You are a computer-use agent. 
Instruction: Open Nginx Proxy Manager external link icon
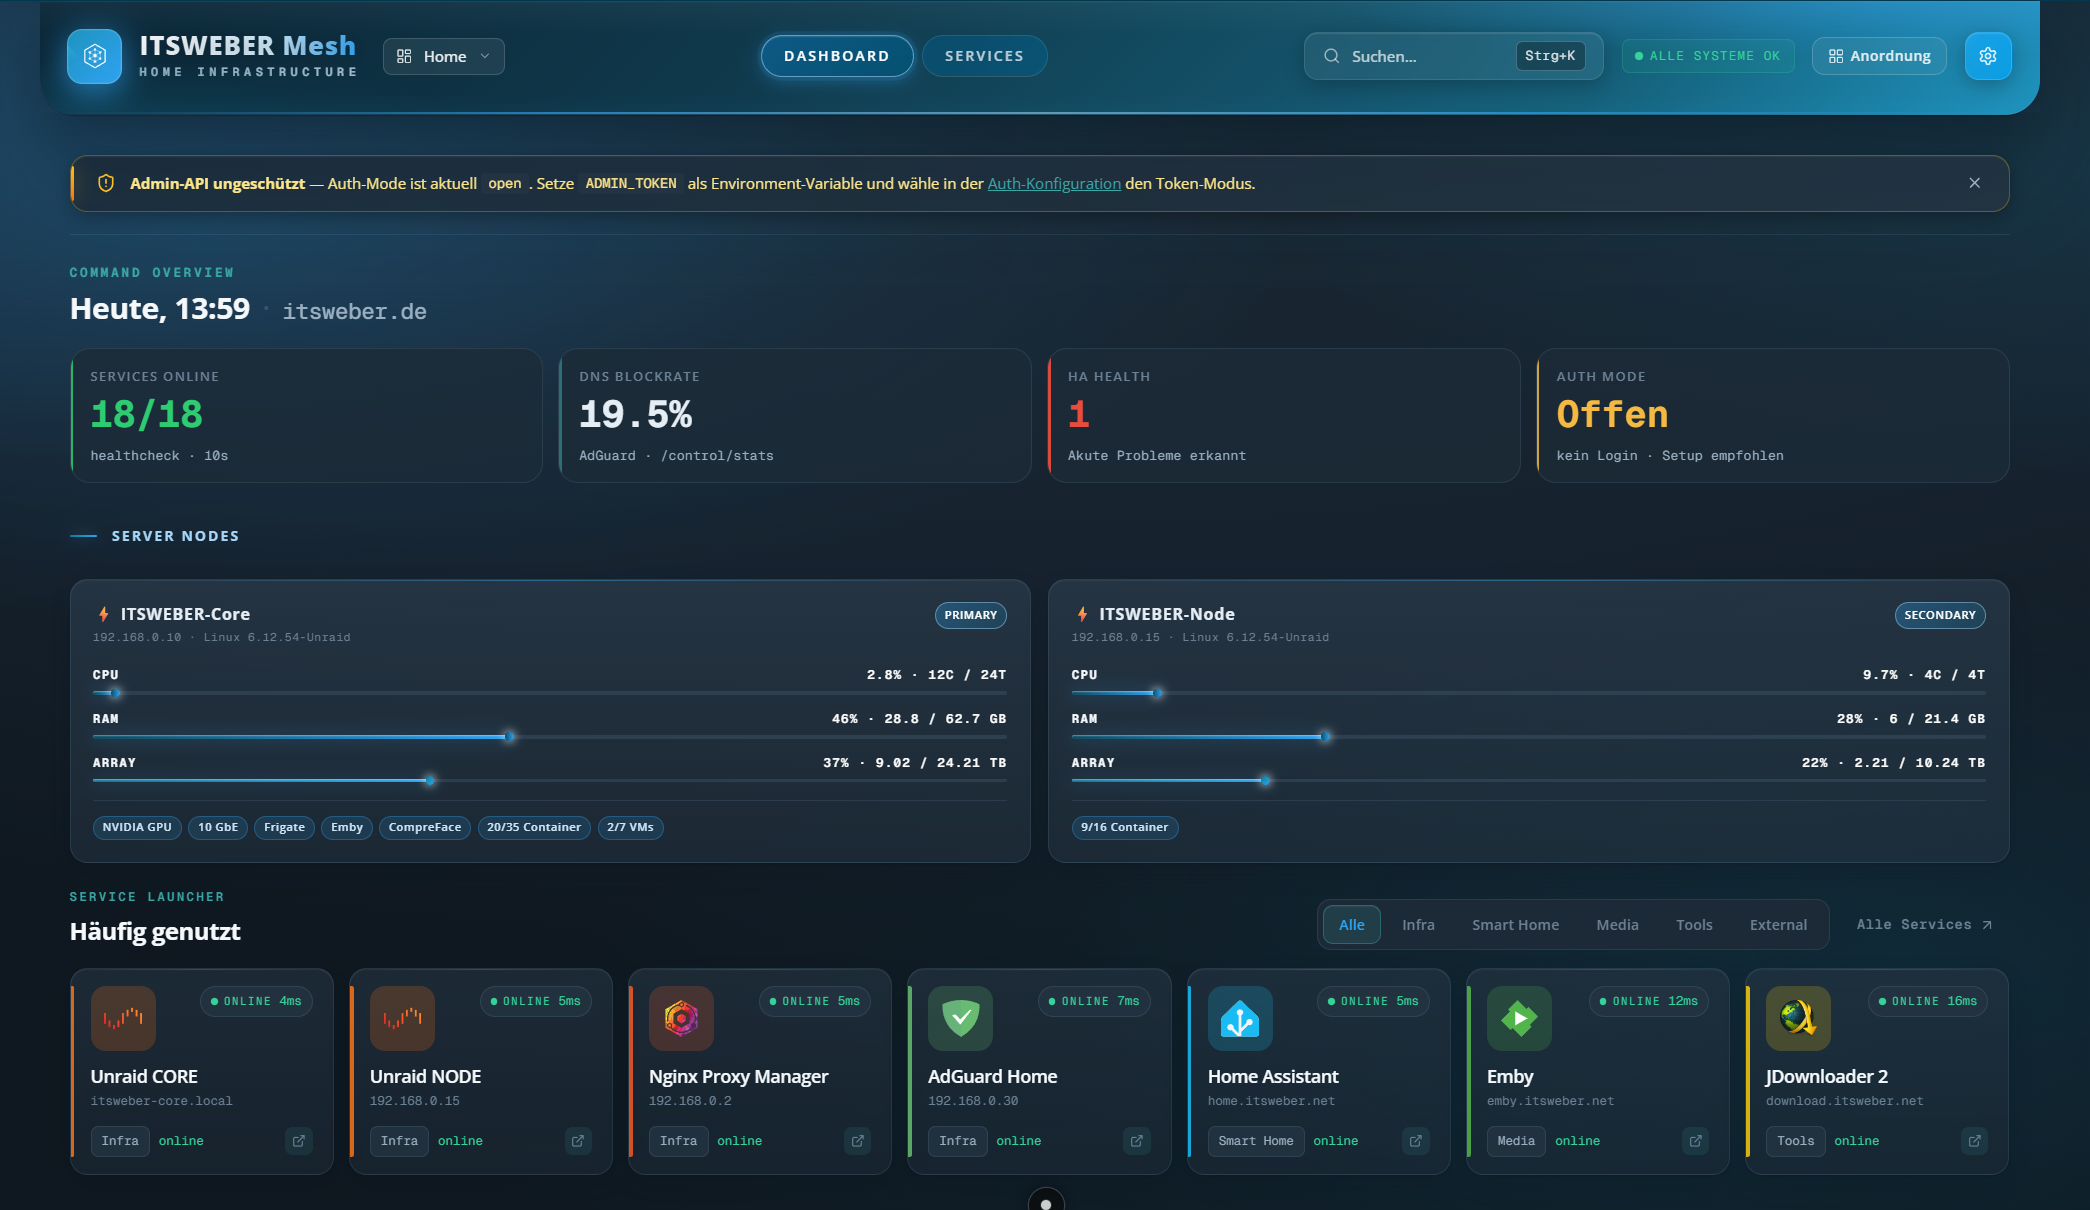tap(858, 1141)
